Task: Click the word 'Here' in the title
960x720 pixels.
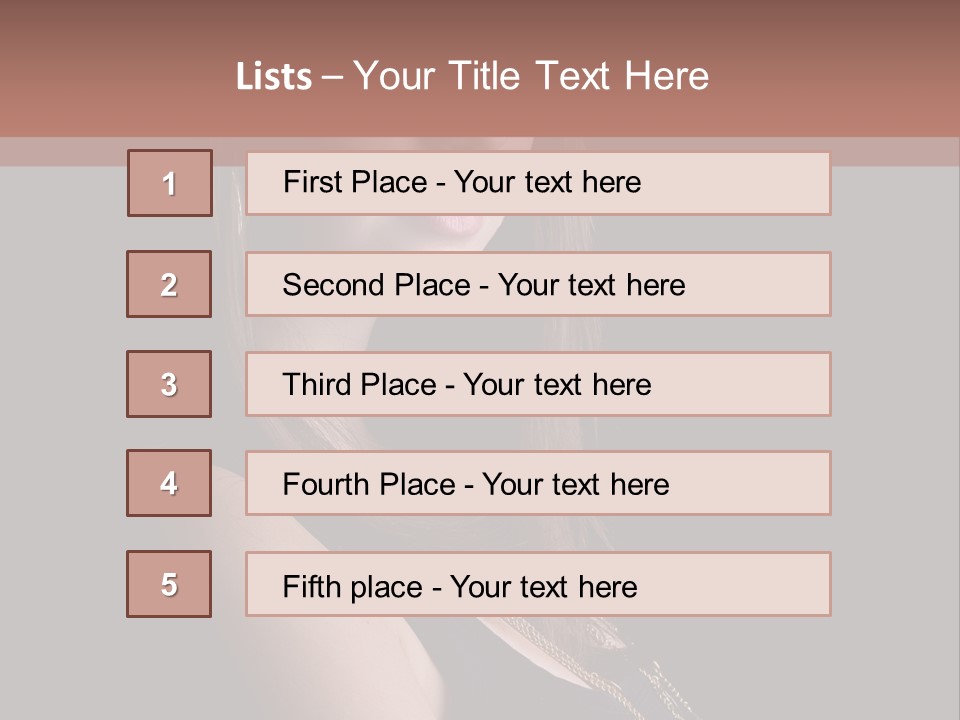Action: pyautogui.click(x=667, y=76)
